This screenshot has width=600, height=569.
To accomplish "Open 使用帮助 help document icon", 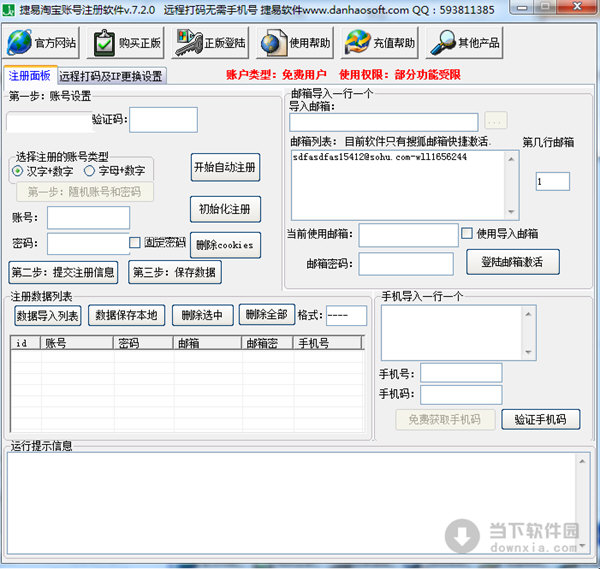I will pyautogui.click(x=295, y=42).
